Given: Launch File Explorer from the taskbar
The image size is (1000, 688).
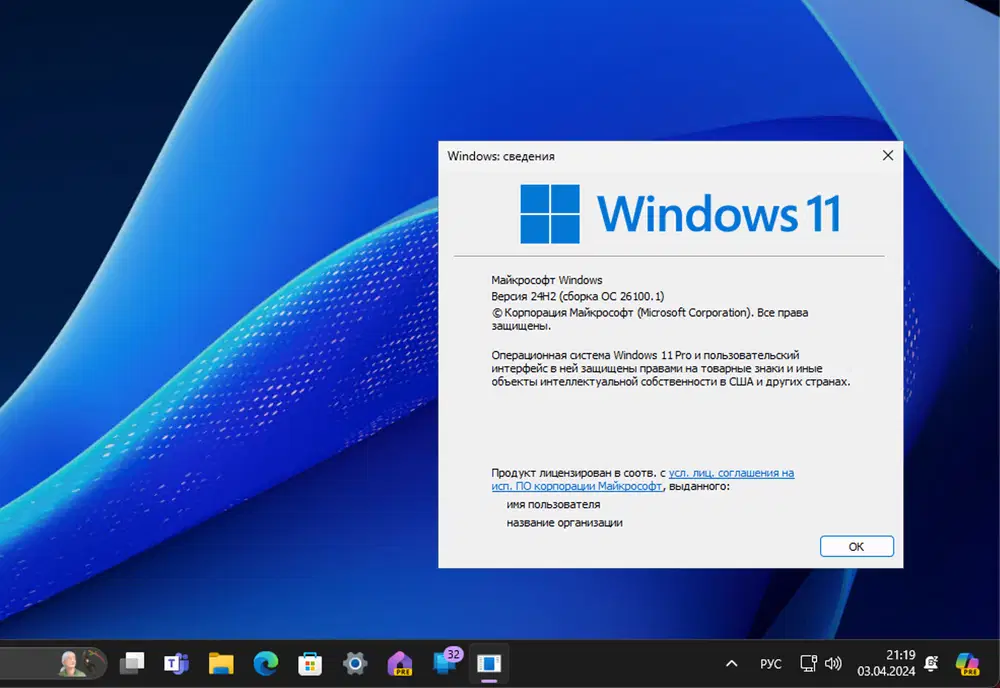Looking at the screenshot, I should coord(220,663).
